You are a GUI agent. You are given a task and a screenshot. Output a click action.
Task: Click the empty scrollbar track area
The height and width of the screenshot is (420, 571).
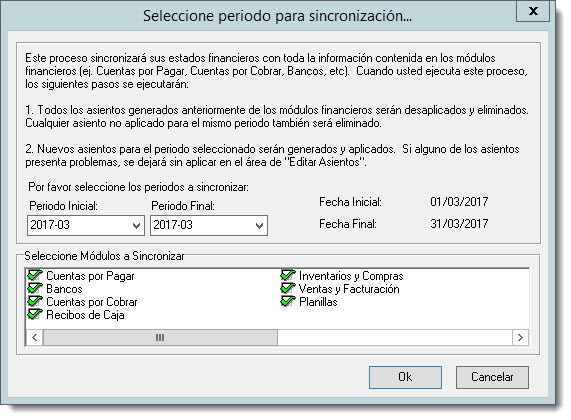click(395, 338)
